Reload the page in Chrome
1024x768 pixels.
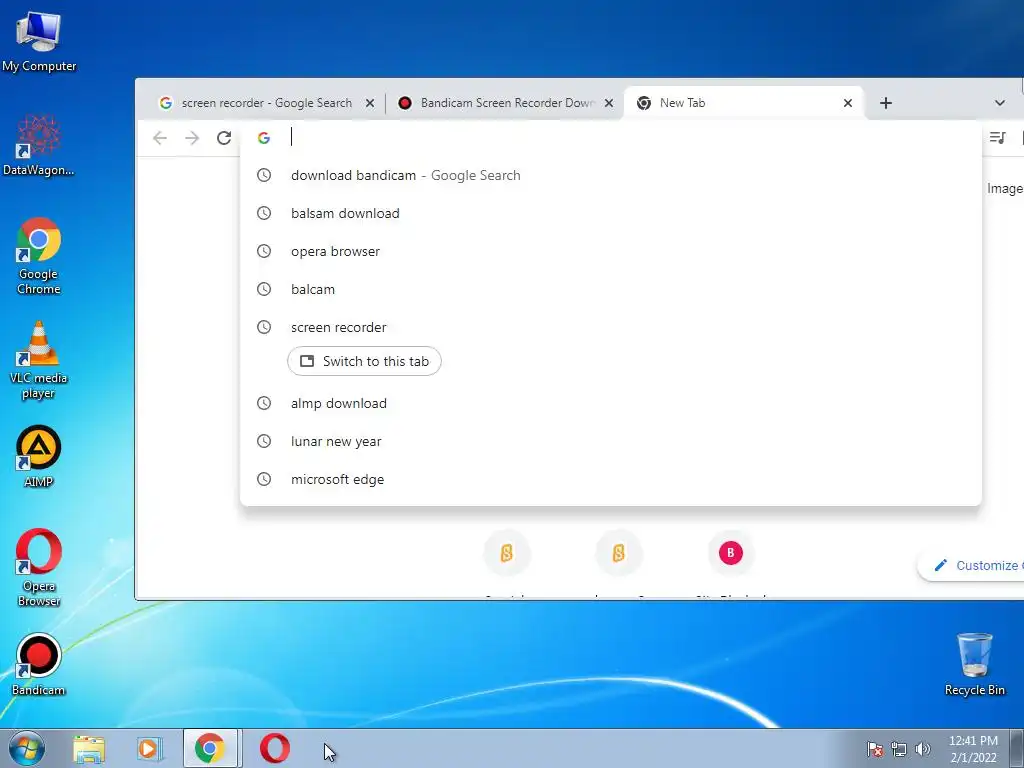tap(224, 138)
